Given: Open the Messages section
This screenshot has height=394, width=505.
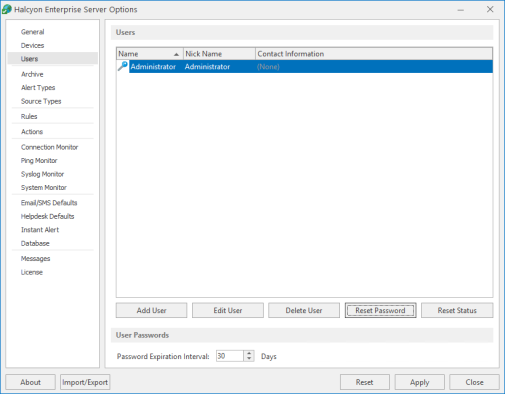Looking at the screenshot, I should (35, 259).
